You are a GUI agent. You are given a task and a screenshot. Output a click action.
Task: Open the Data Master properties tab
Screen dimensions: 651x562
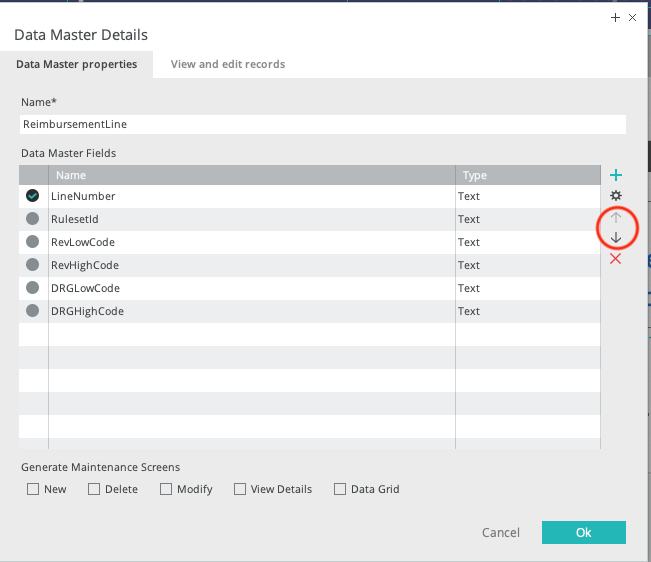point(77,64)
